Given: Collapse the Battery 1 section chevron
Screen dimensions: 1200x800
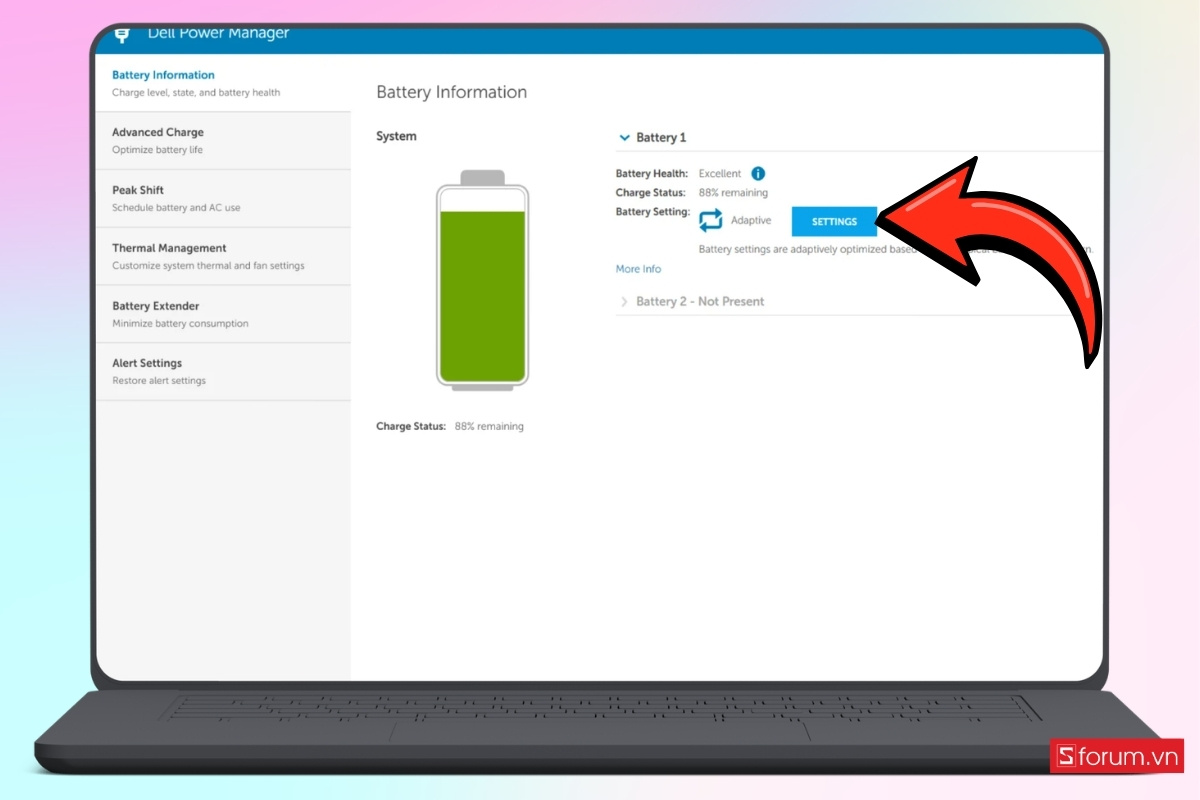Looking at the screenshot, I should (x=624, y=138).
